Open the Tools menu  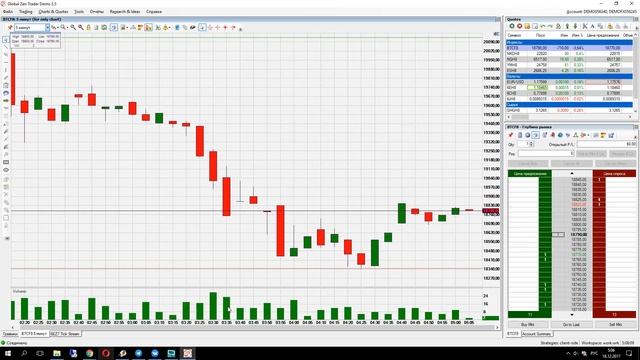(79, 12)
